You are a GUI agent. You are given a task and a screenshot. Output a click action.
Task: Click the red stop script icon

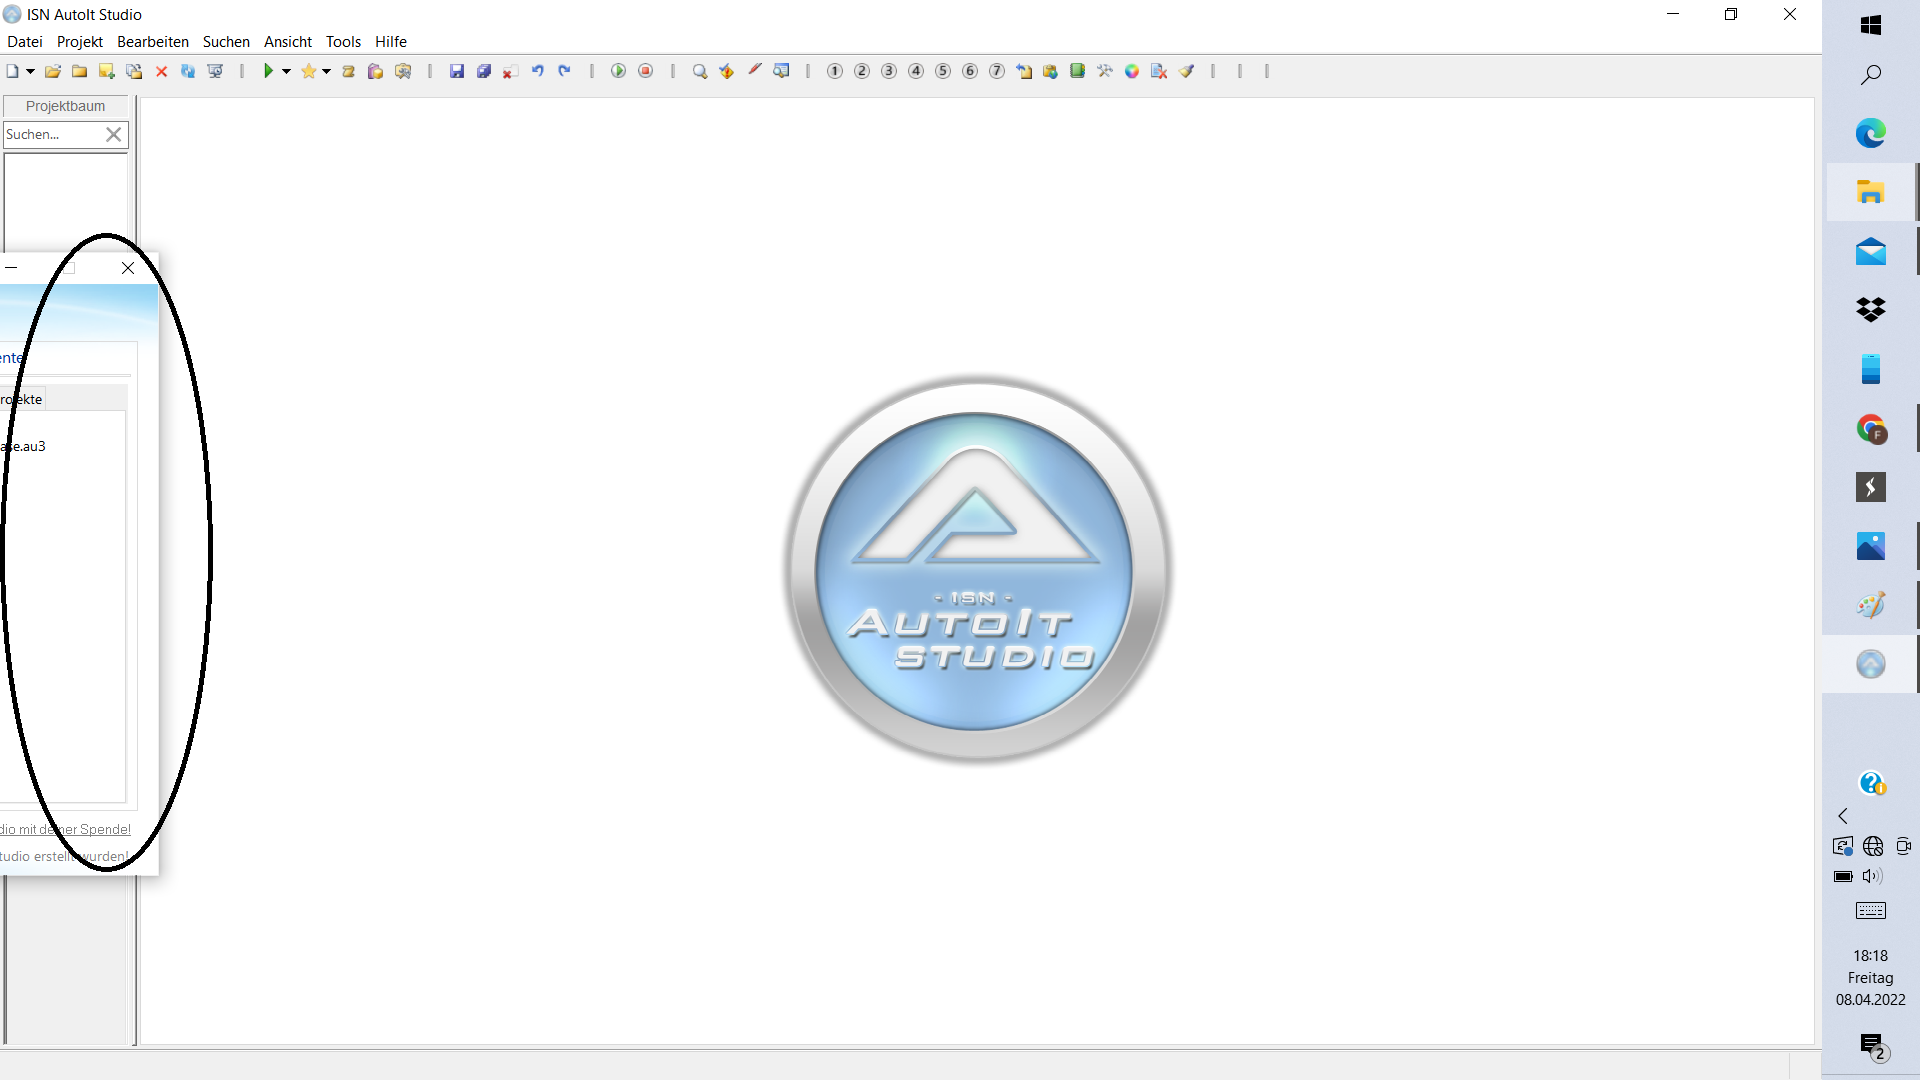point(646,71)
